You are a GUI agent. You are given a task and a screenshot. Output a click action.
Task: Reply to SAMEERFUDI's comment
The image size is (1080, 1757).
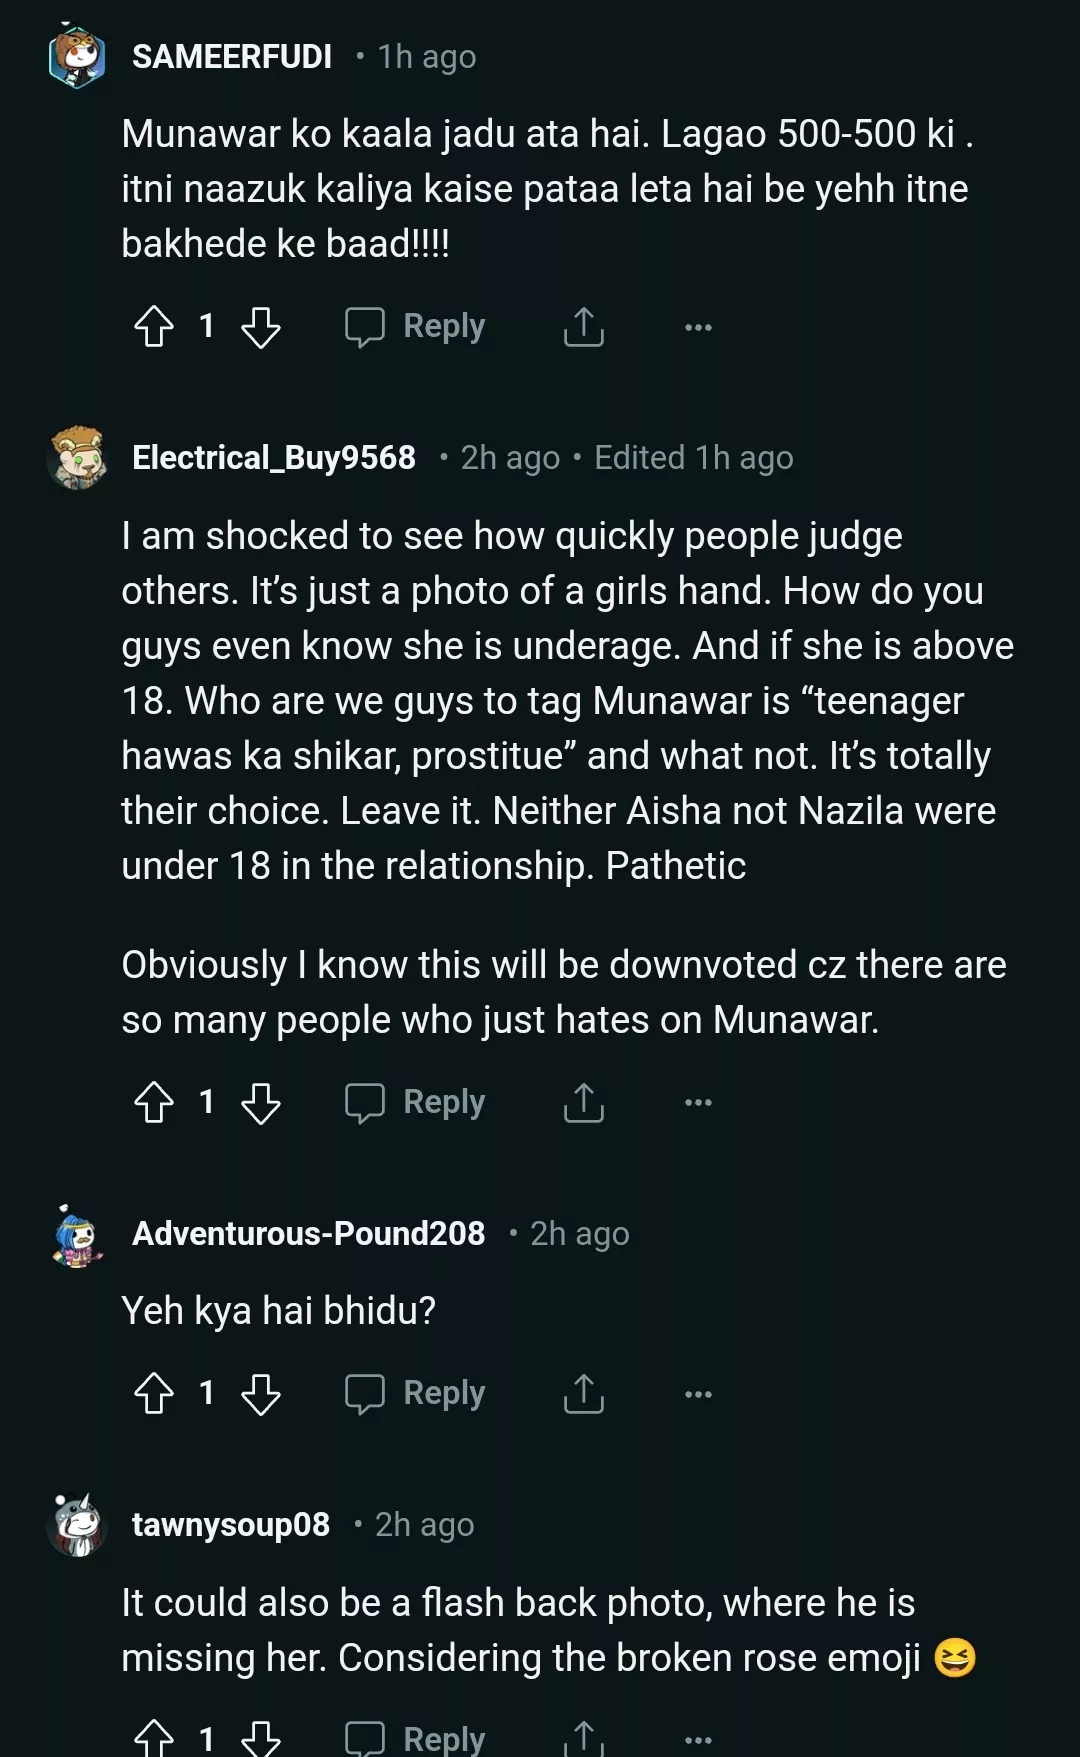coord(416,326)
